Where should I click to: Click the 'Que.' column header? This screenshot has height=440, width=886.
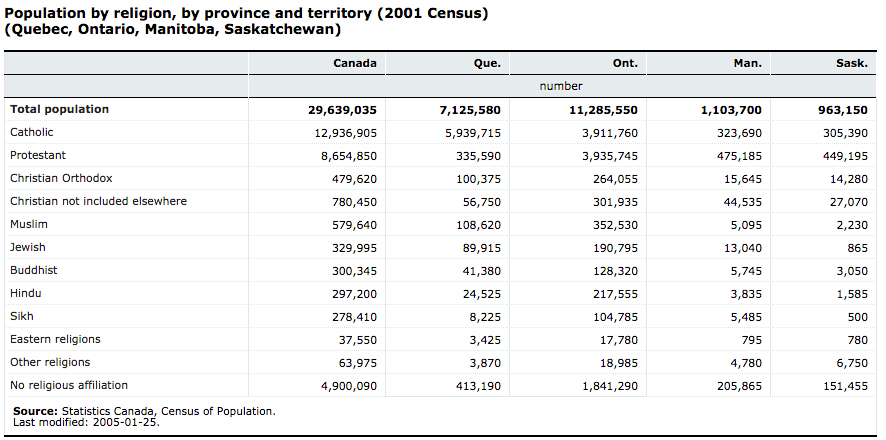[x=487, y=63]
